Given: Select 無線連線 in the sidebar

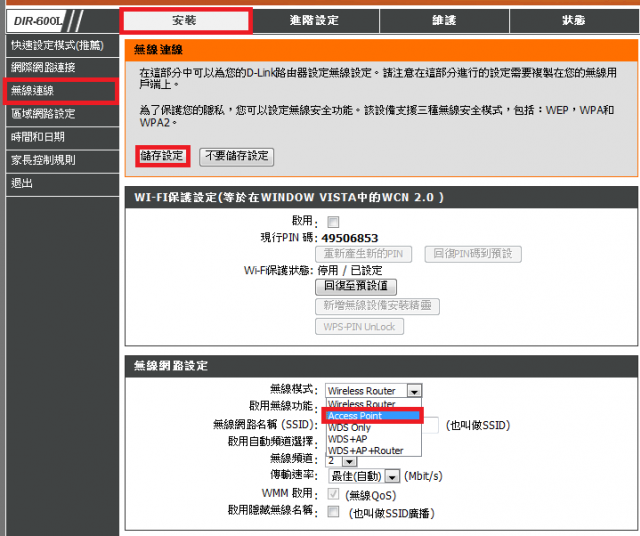Looking at the screenshot, I should coord(61,91).
